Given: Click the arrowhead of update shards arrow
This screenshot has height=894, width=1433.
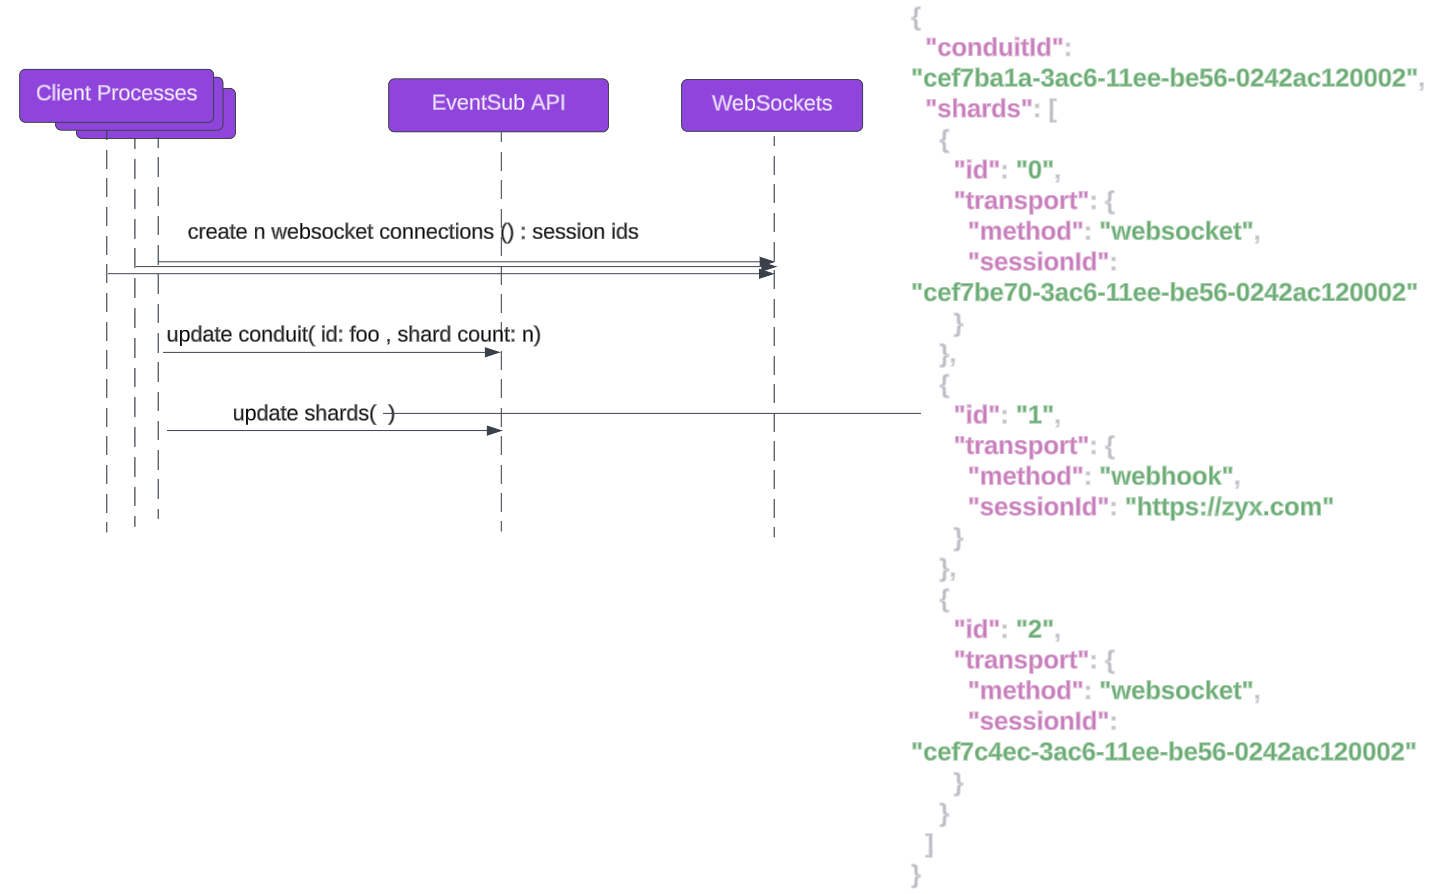Looking at the screenshot, I should (494, 430).
